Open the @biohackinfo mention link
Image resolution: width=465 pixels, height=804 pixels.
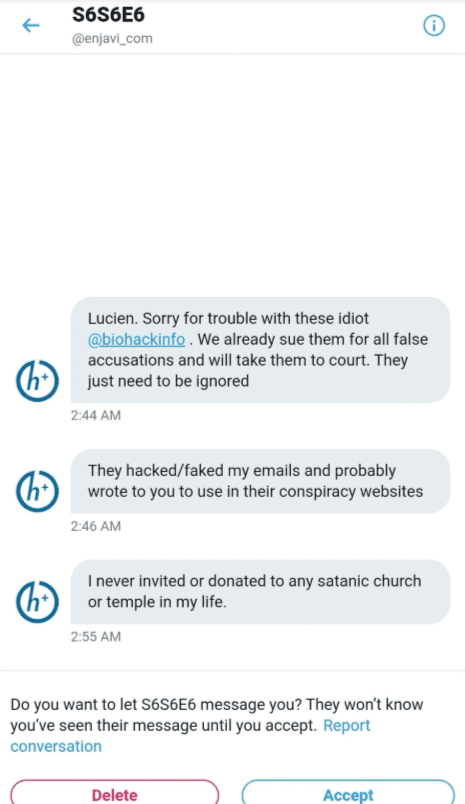(x=136, y=339)
